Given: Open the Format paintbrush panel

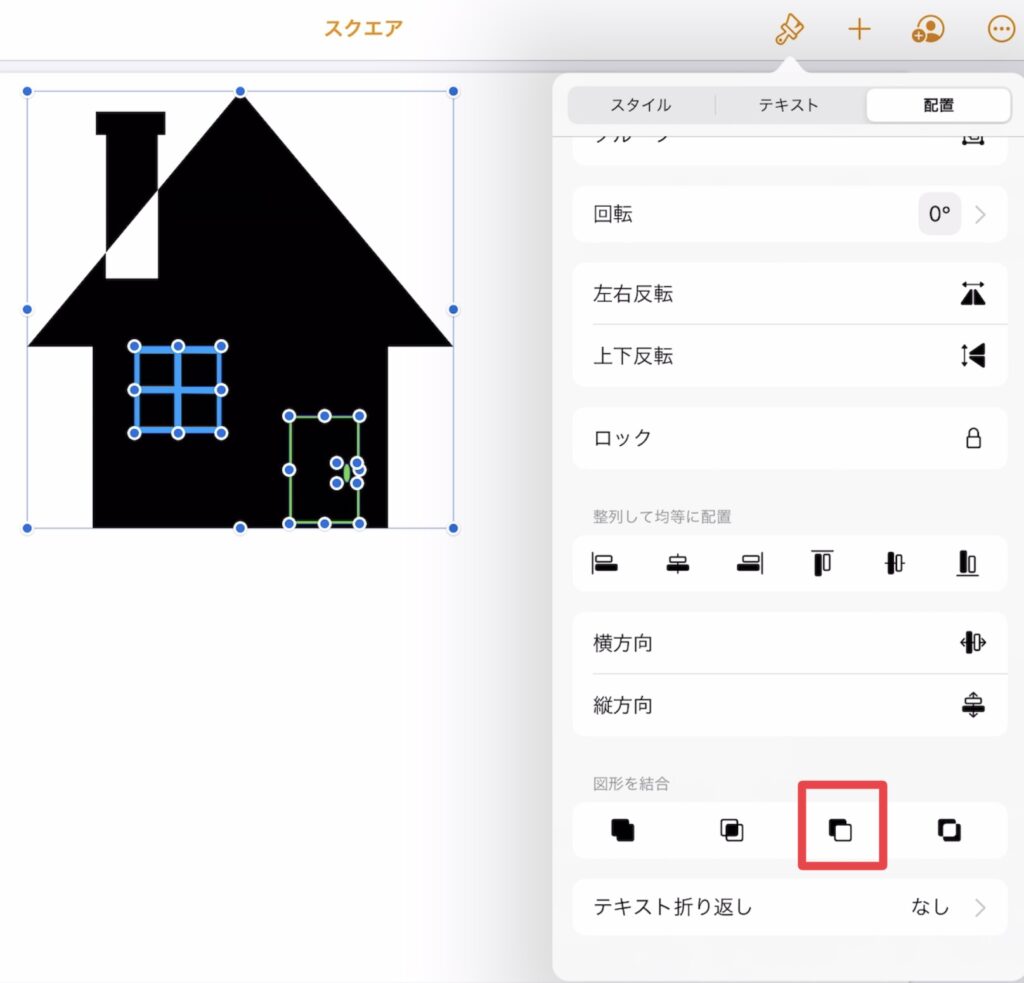Looking at the screenshot, I should click(x=789, y=29).
